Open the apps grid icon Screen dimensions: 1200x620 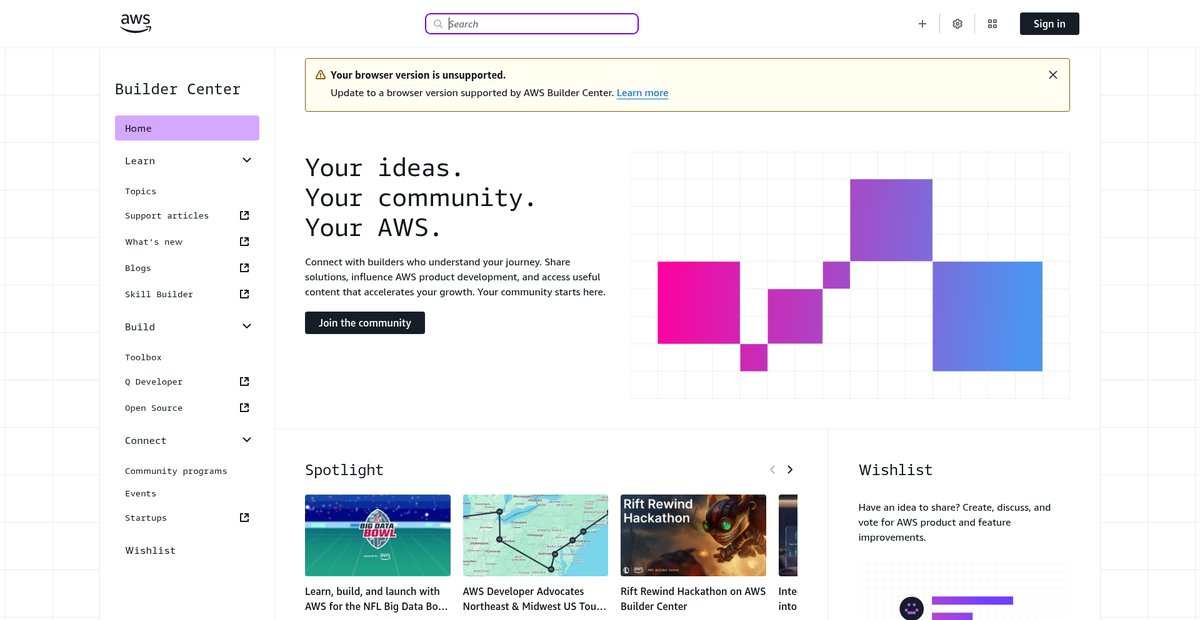point(992,24)
